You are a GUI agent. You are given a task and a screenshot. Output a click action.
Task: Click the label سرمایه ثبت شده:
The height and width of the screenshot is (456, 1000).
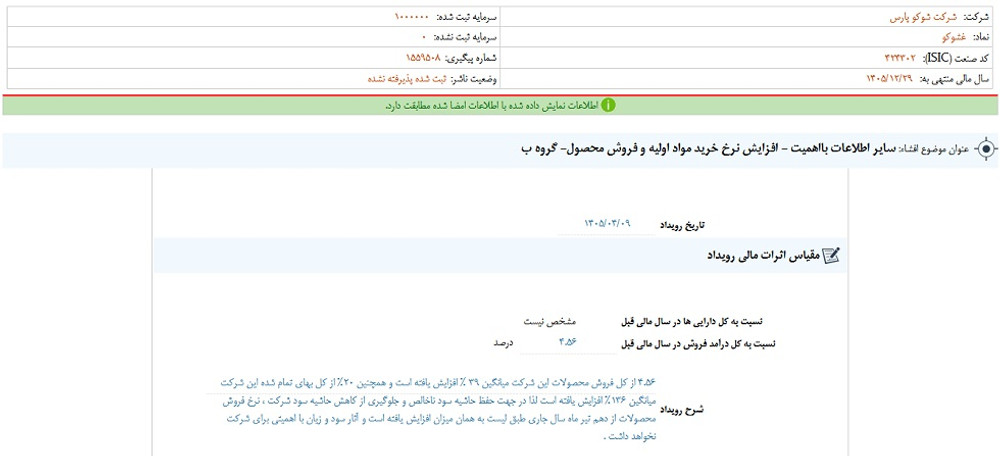pyautogui.click(x=468, y=17)
